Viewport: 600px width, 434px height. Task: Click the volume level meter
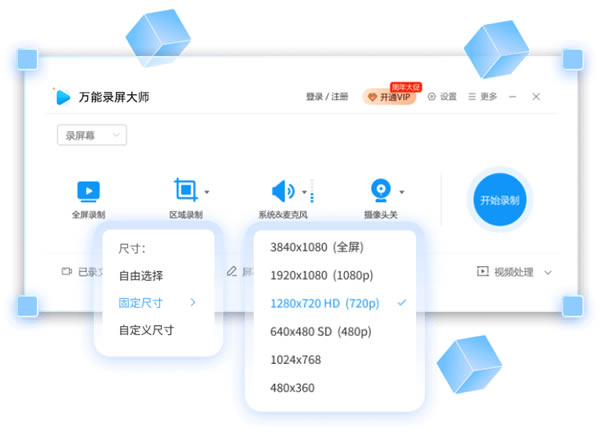point(312,191)
